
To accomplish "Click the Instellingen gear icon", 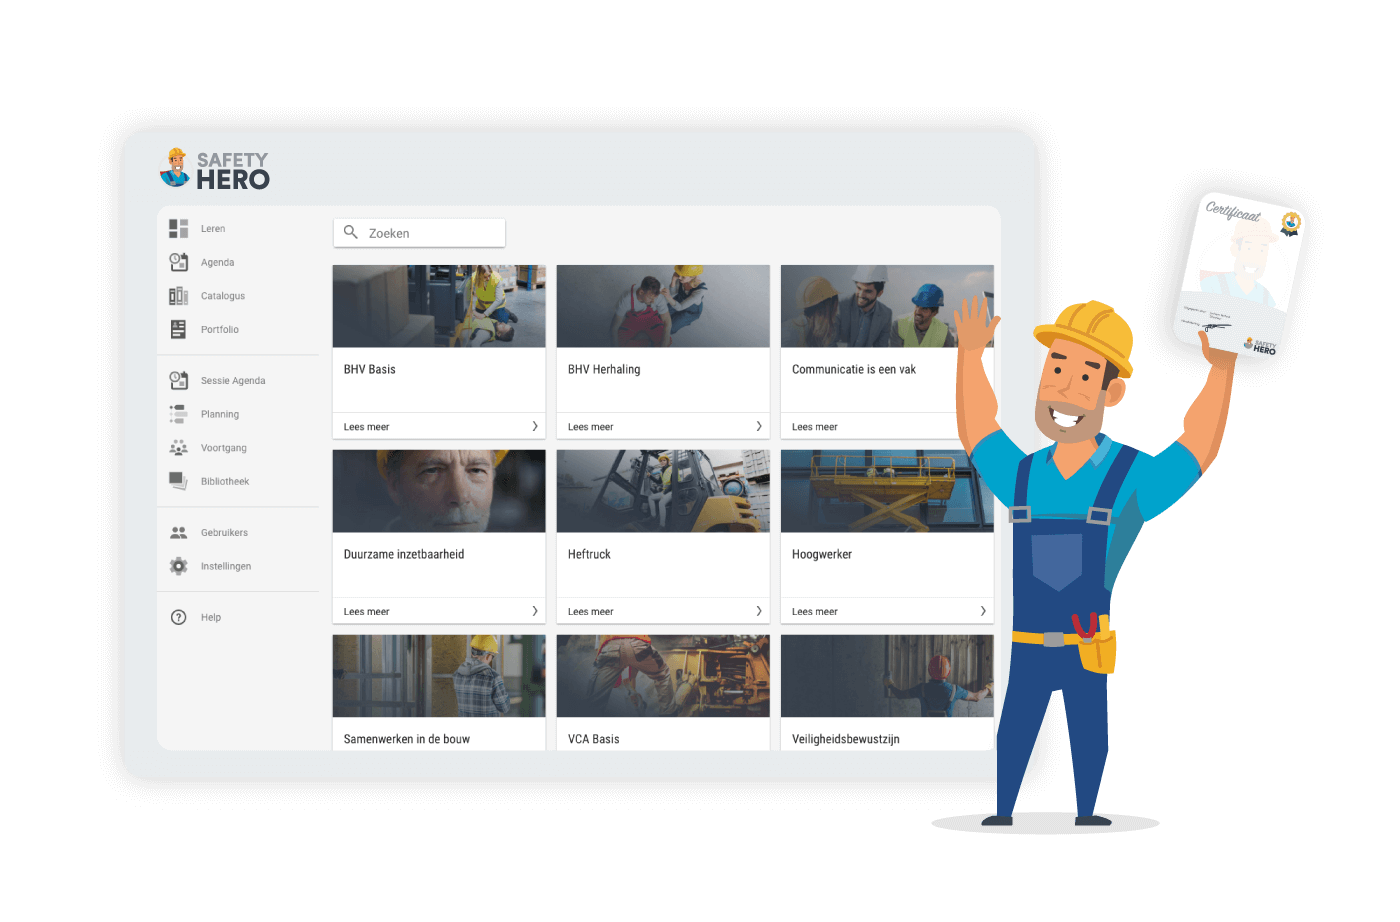I will click(x=178, y=566).
